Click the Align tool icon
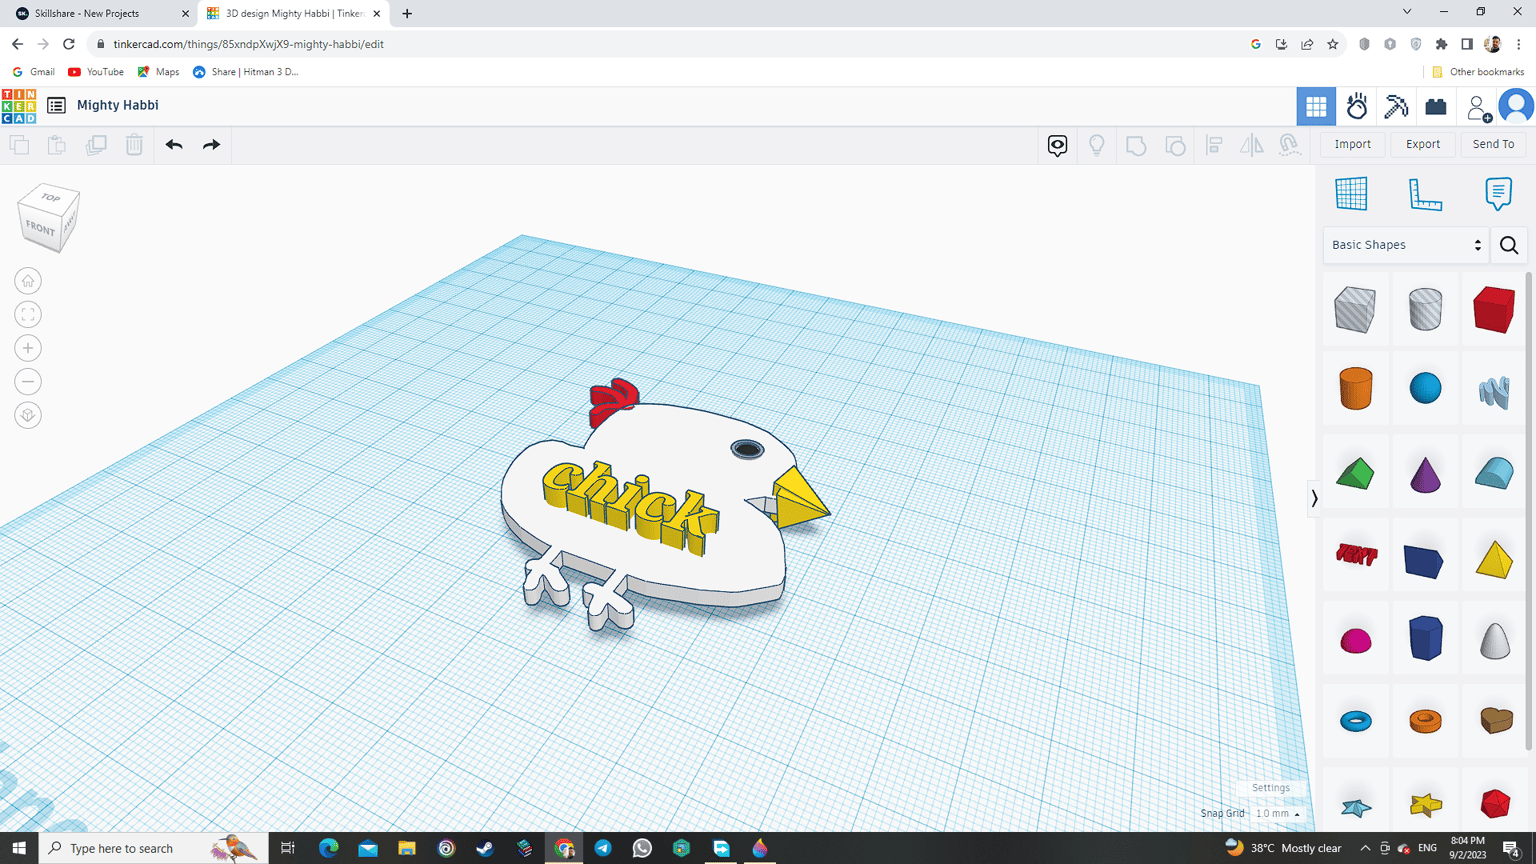Viewport: 1536px width, 864px height. coord(1214,145)
